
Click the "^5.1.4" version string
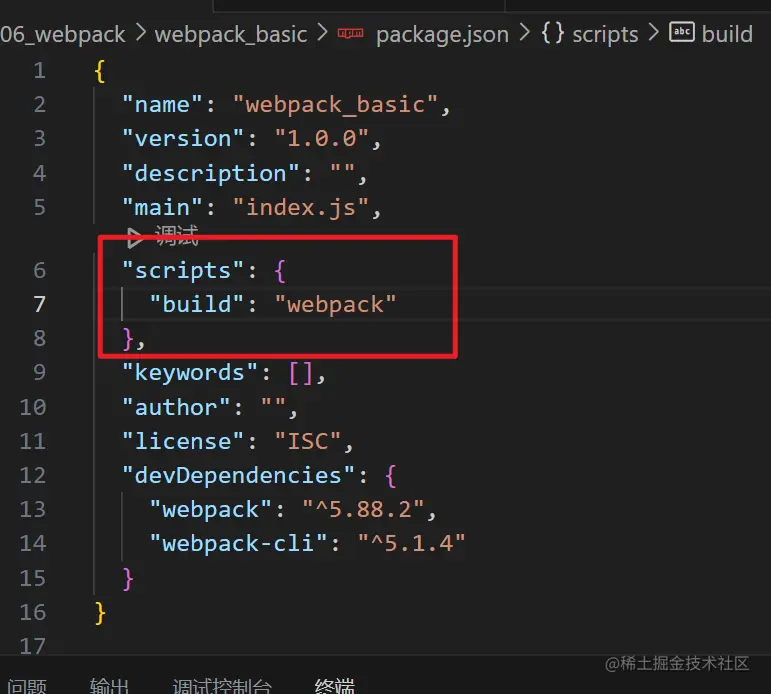tap(411, 543)
